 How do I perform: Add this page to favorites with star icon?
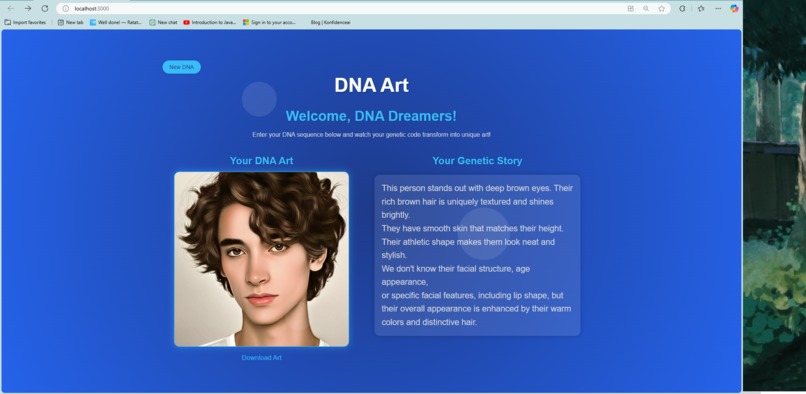[x=662, y=9]
